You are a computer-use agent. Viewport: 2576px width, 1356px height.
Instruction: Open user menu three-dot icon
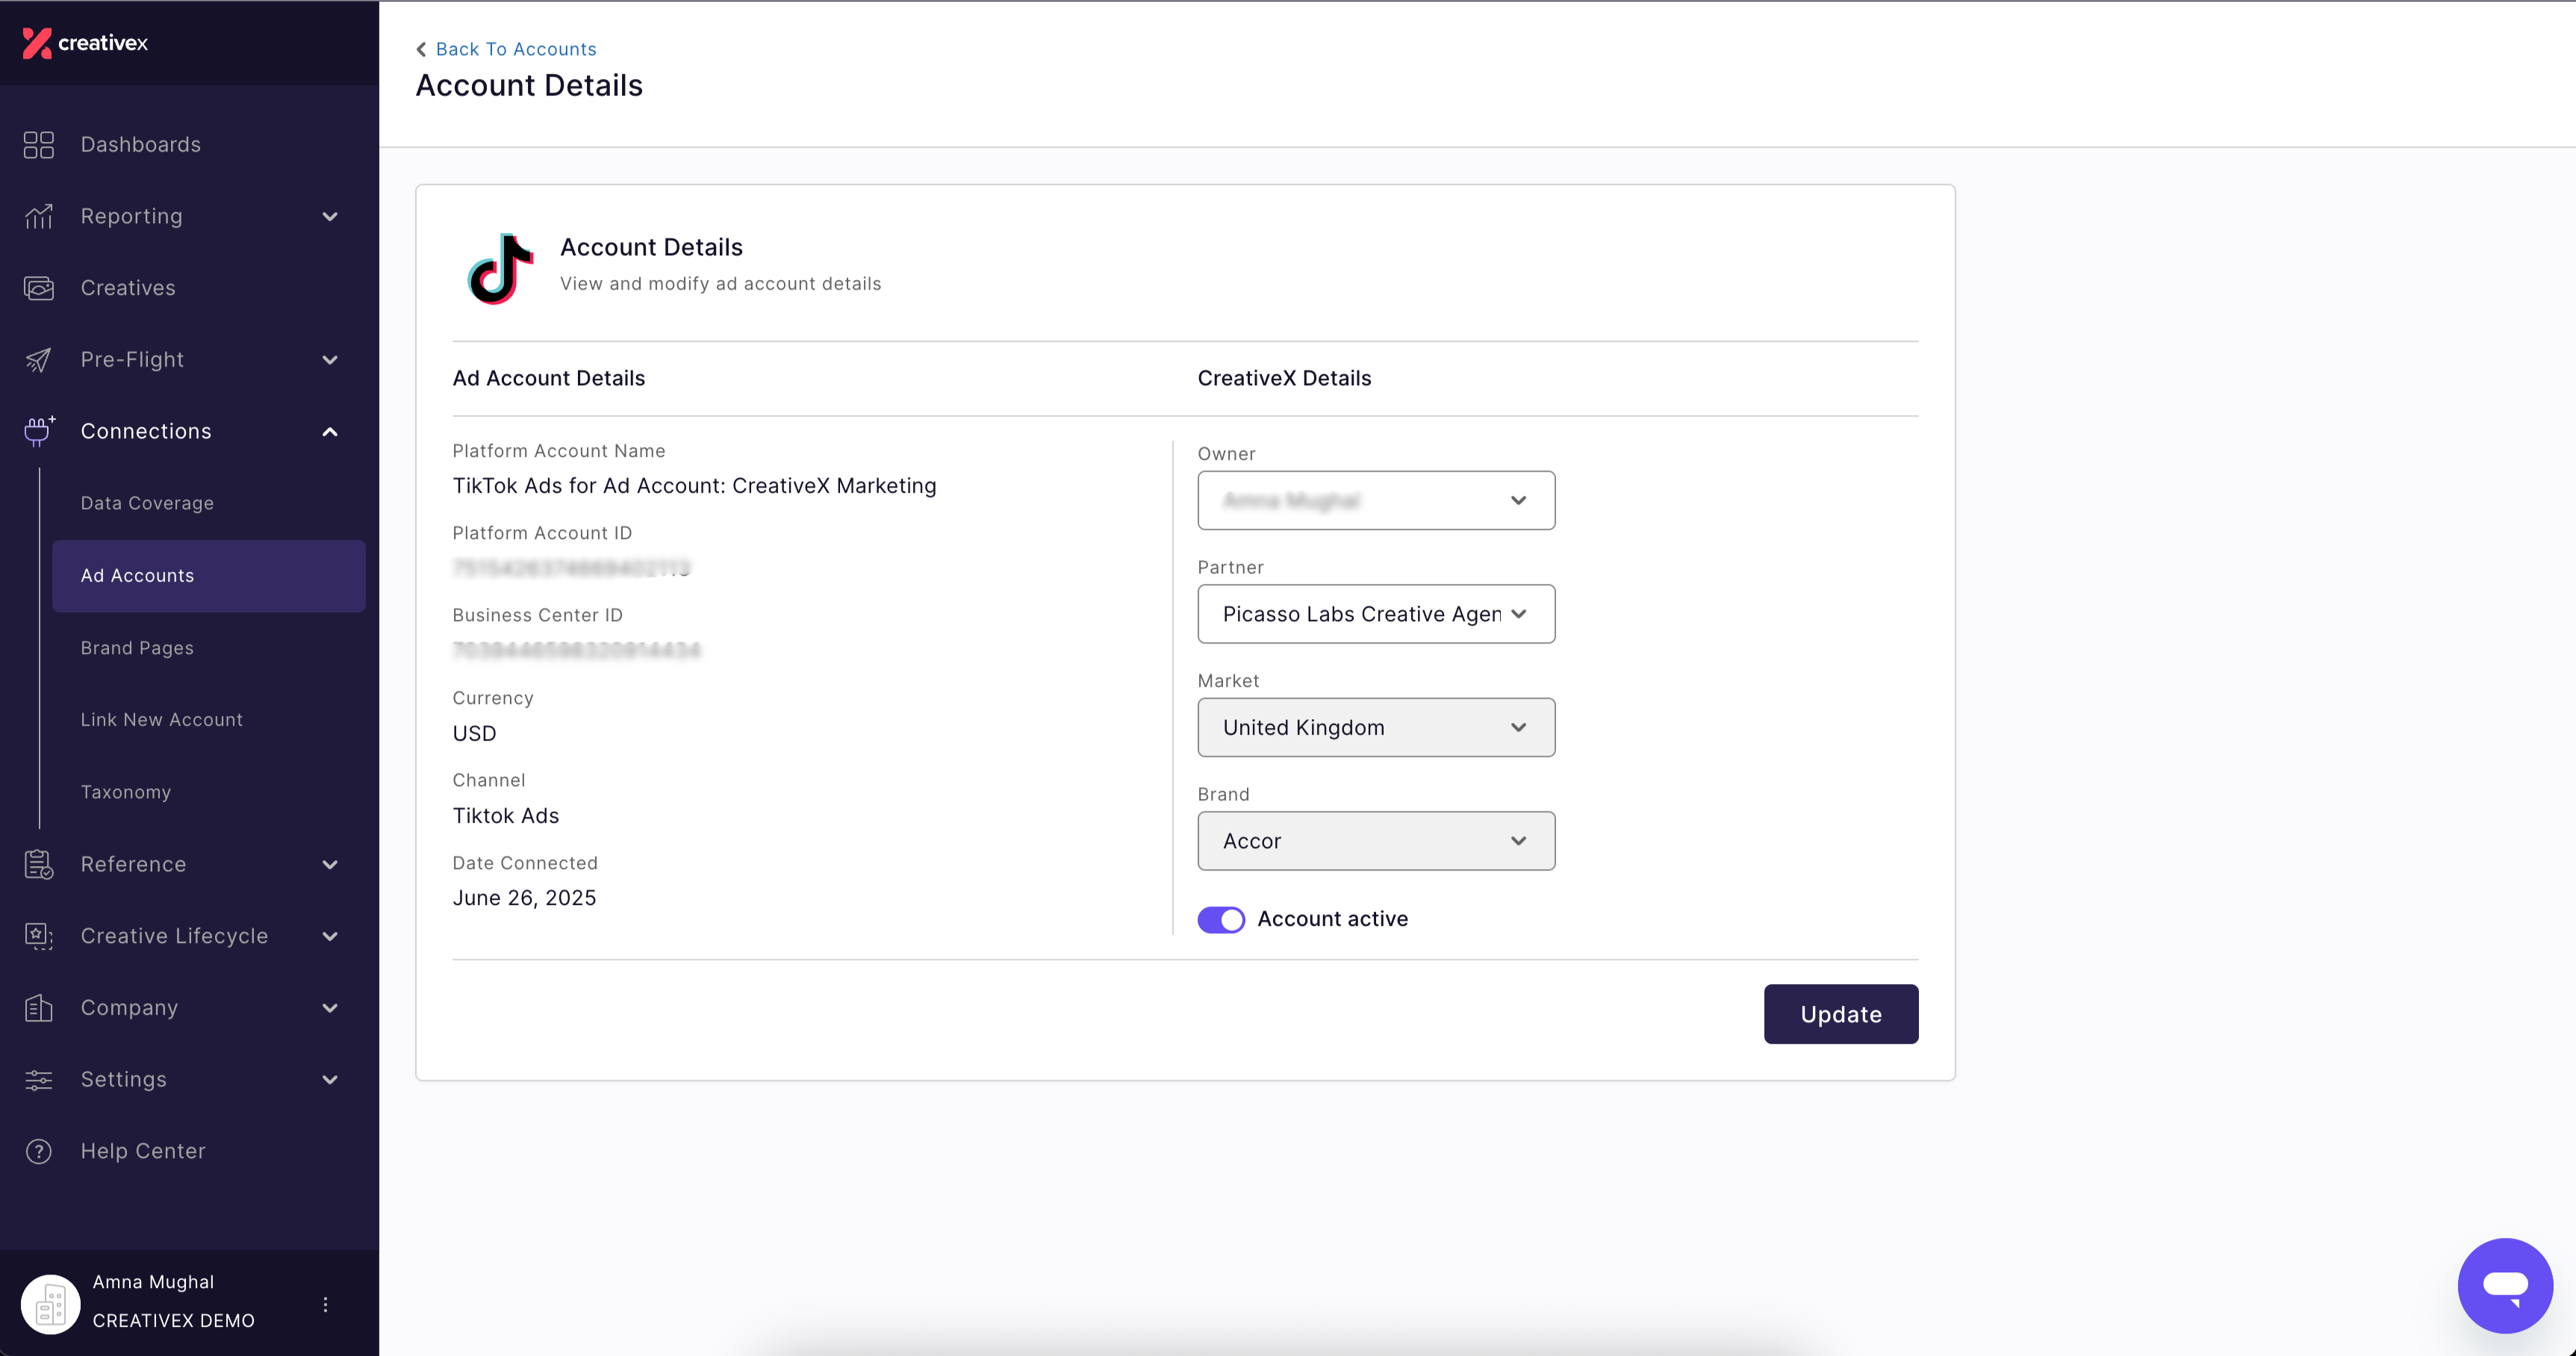(x=325, y=1304)
